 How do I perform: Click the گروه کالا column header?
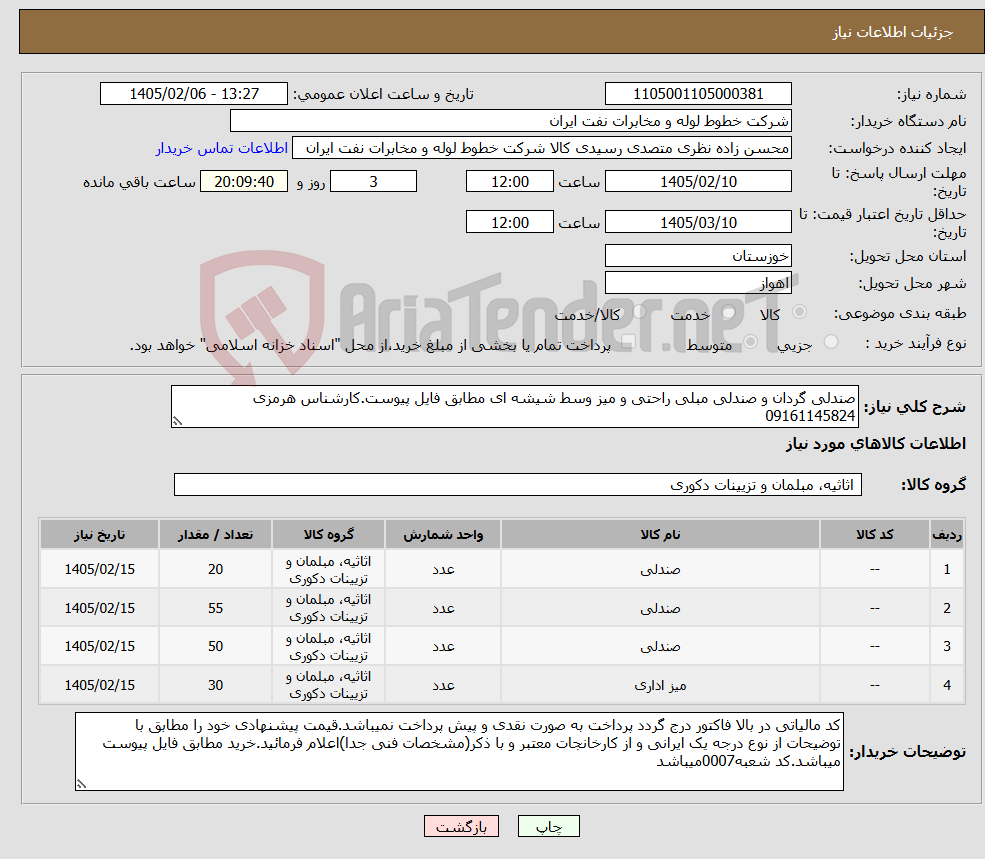tap(328, 534)
